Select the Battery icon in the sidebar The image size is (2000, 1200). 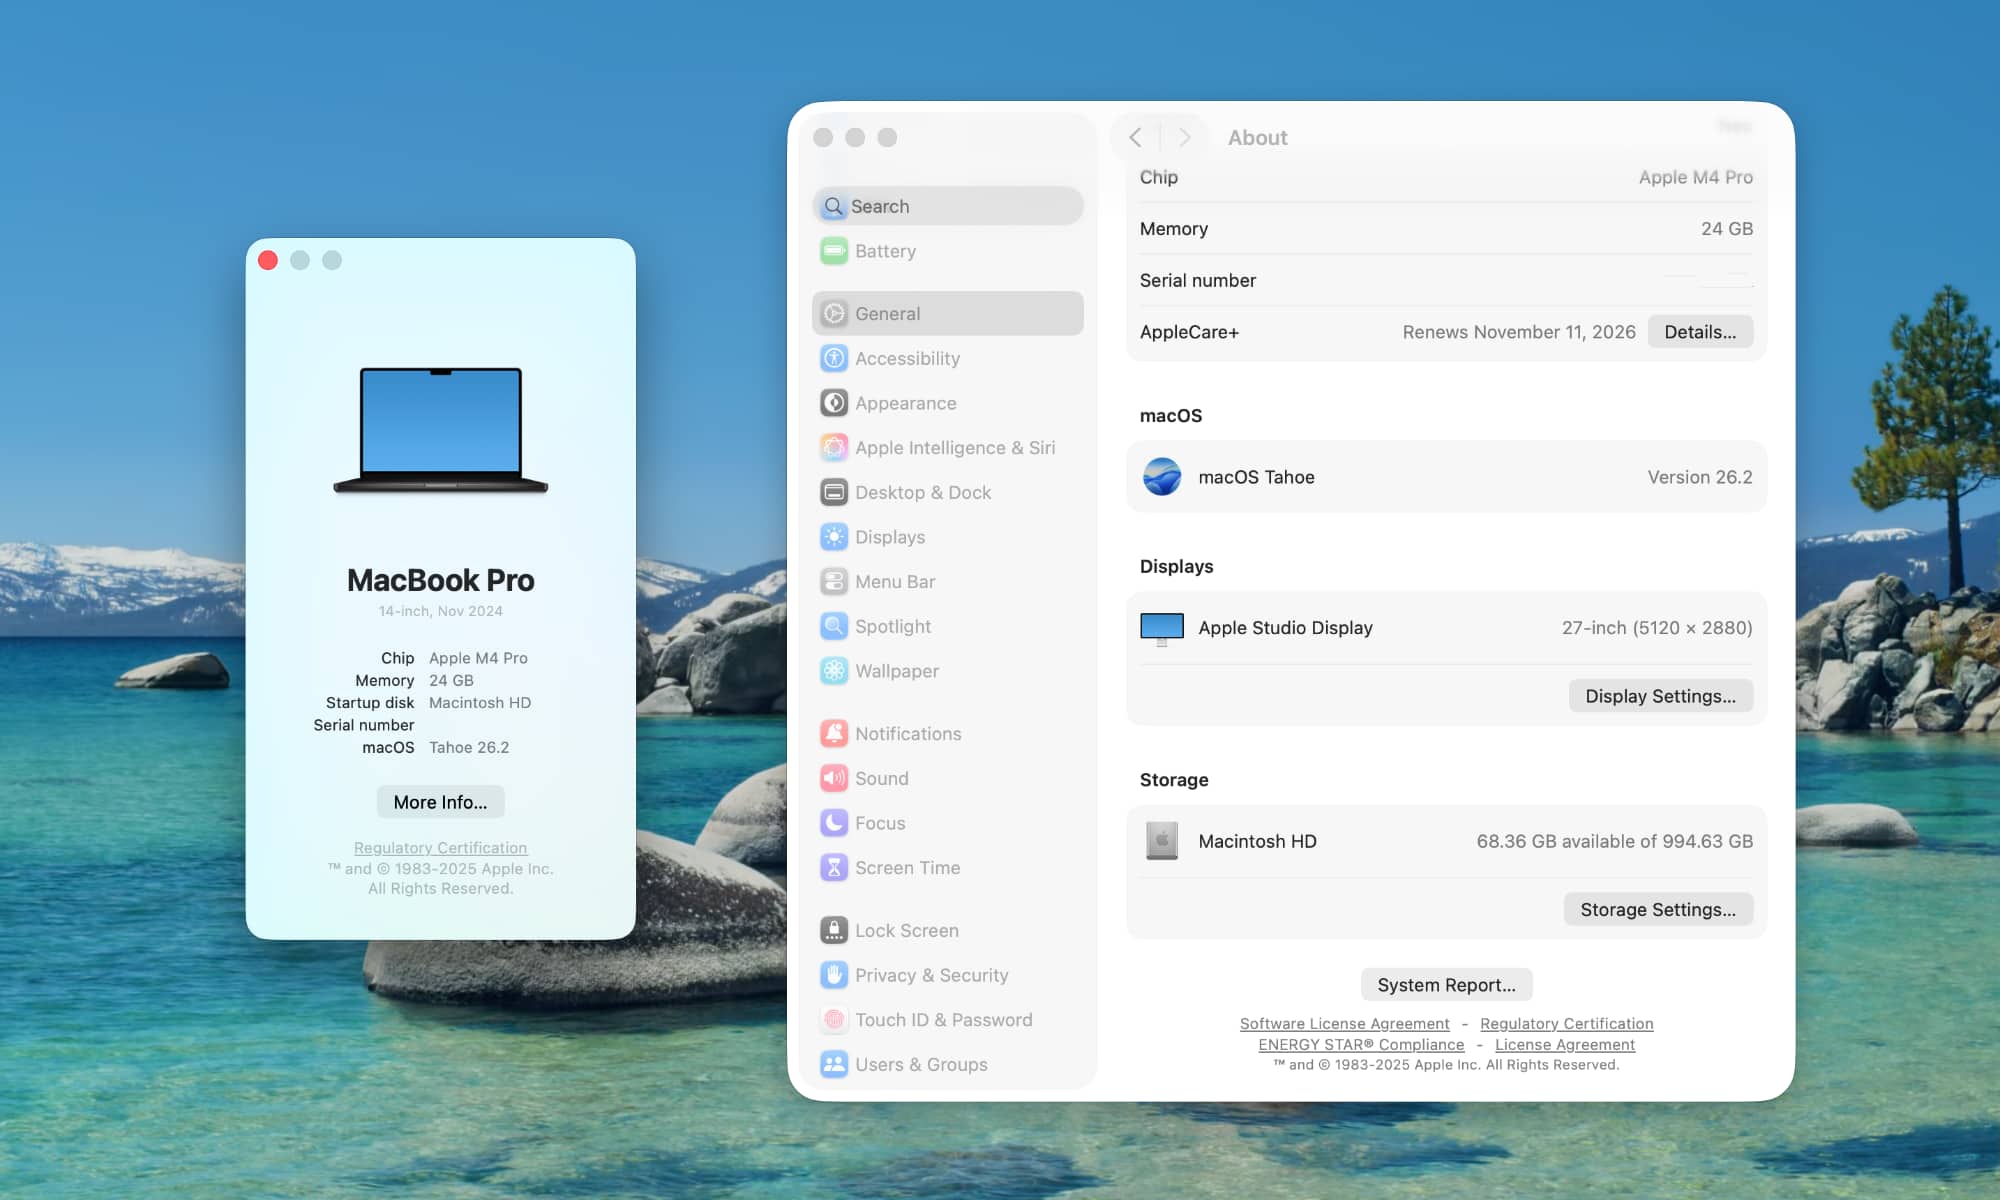click(x=834, y=251)
